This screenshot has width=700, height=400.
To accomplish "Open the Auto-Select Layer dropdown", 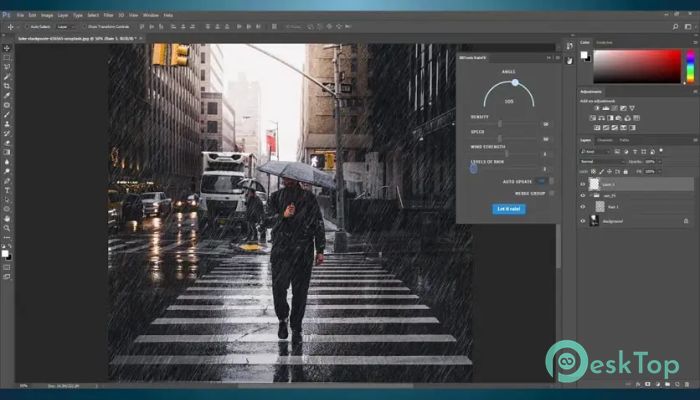I will click(x=65, y=27).
